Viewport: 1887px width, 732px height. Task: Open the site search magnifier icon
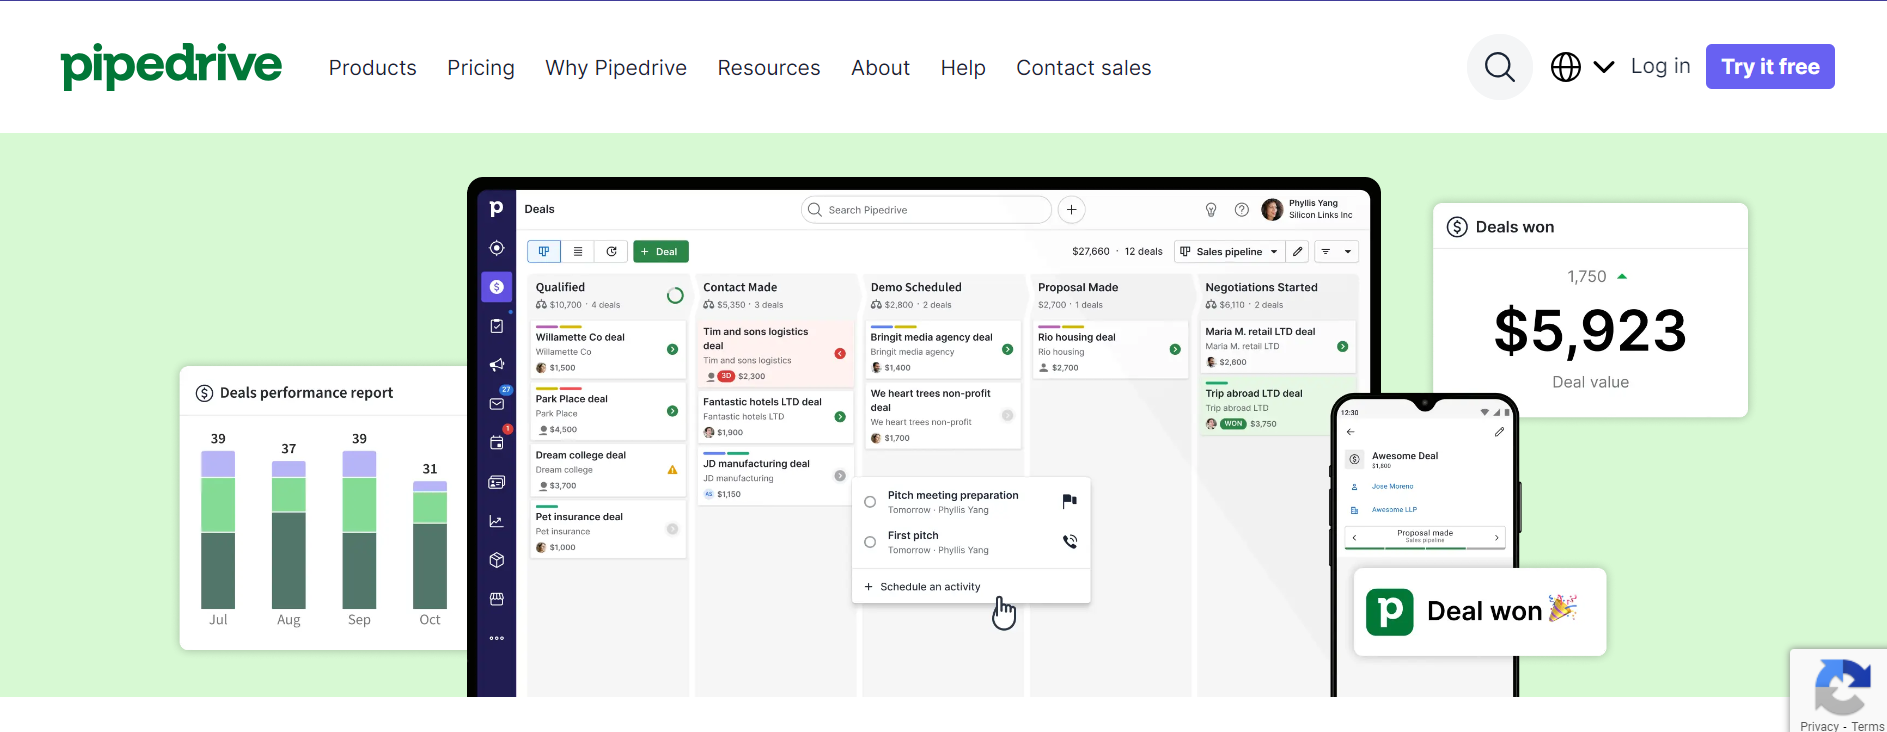[x=1499, y=67]
